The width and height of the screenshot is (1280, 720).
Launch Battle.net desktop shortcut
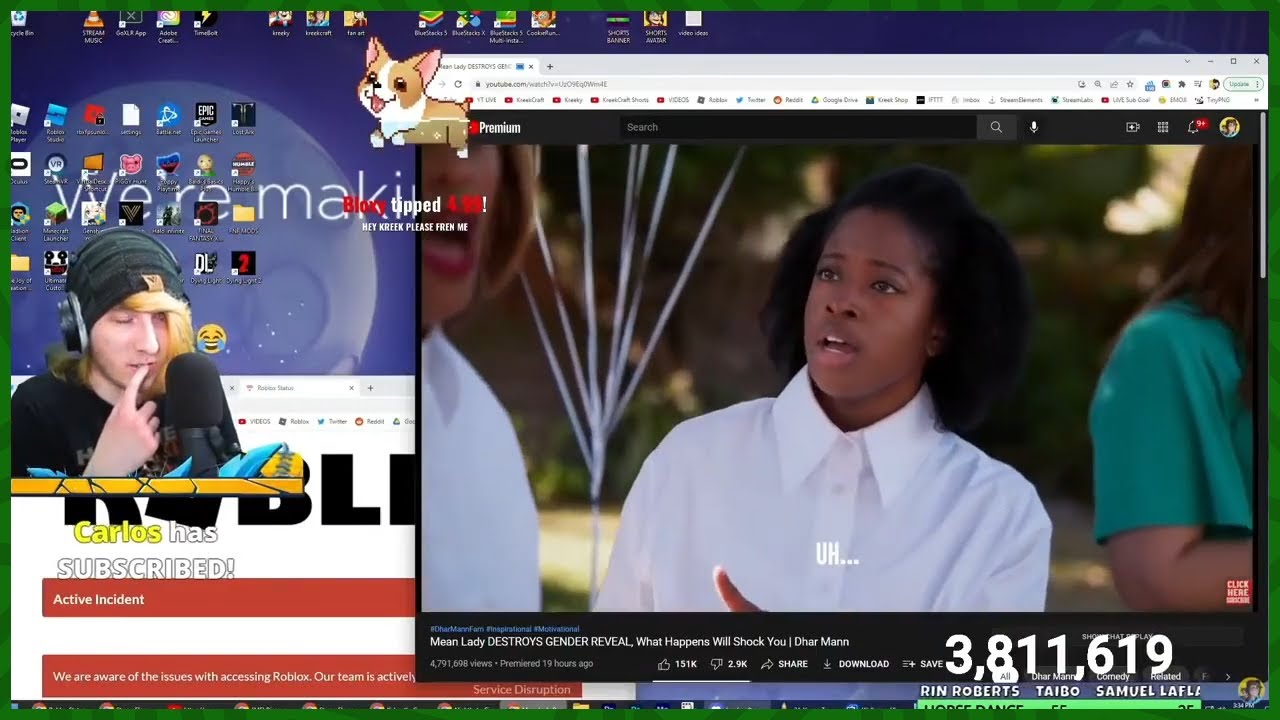click(x=168, y=119)
